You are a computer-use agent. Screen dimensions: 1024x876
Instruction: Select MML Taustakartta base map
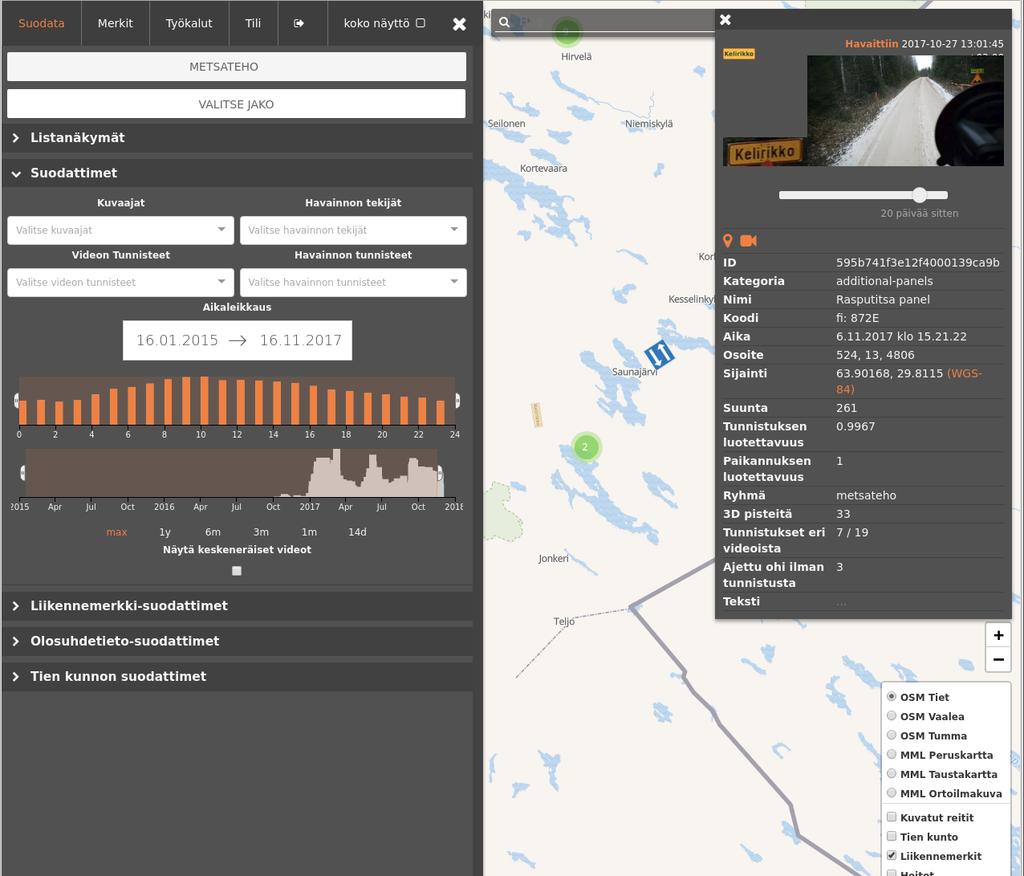click(x=891, y=773)
